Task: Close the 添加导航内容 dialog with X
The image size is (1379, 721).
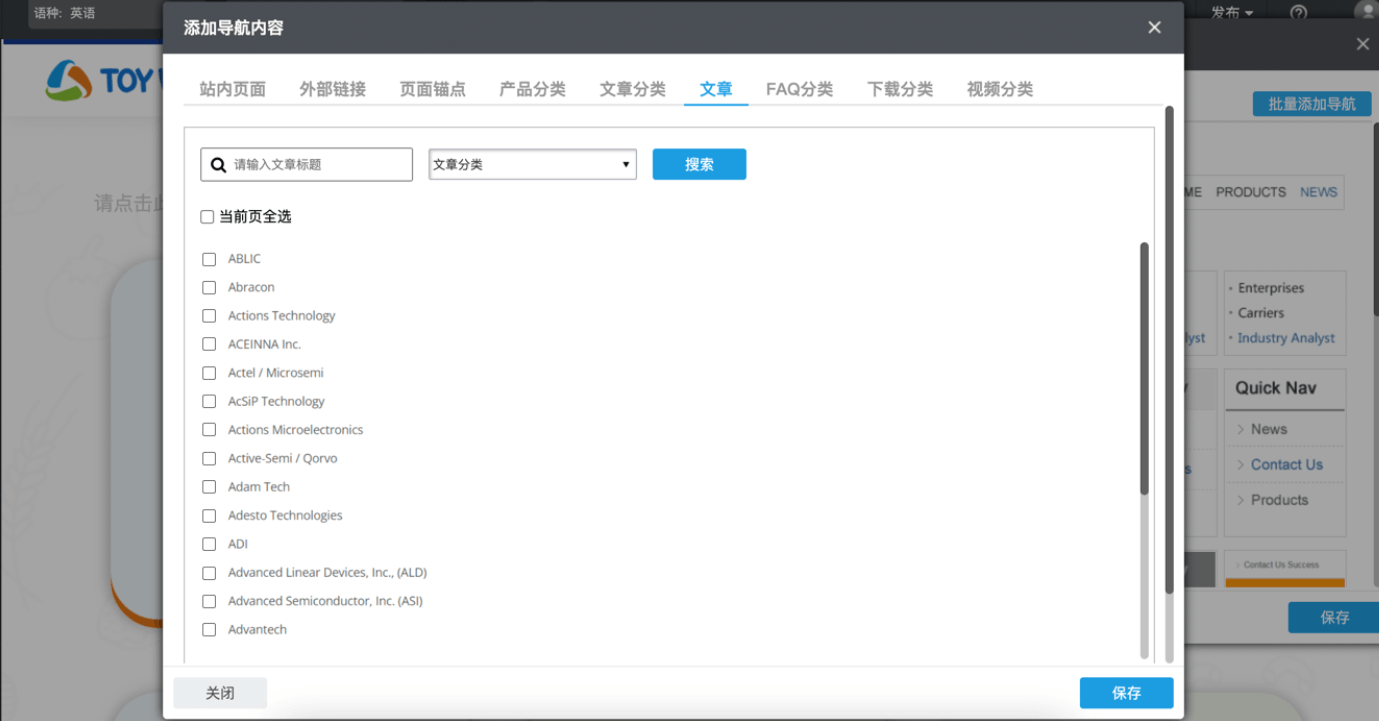Action: pyautogui.click(x=1154, y=28)
